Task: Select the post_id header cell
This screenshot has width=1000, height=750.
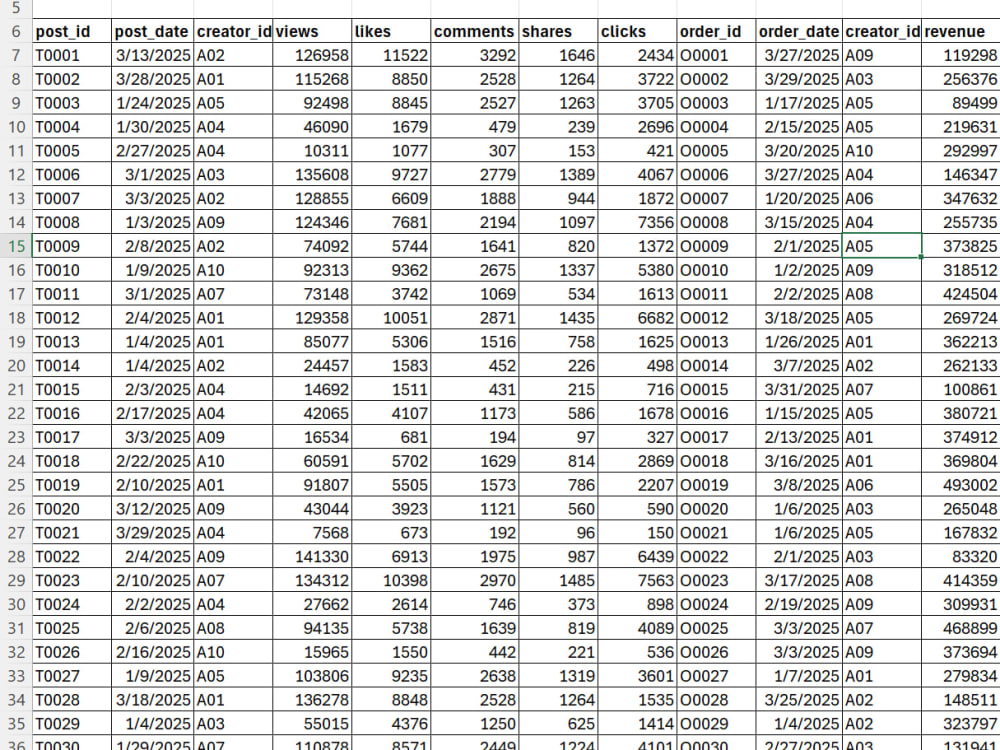Action: (71, 31)
